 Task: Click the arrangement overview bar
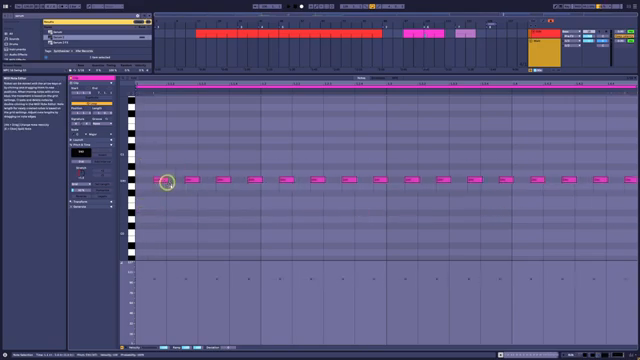[395, 15]
